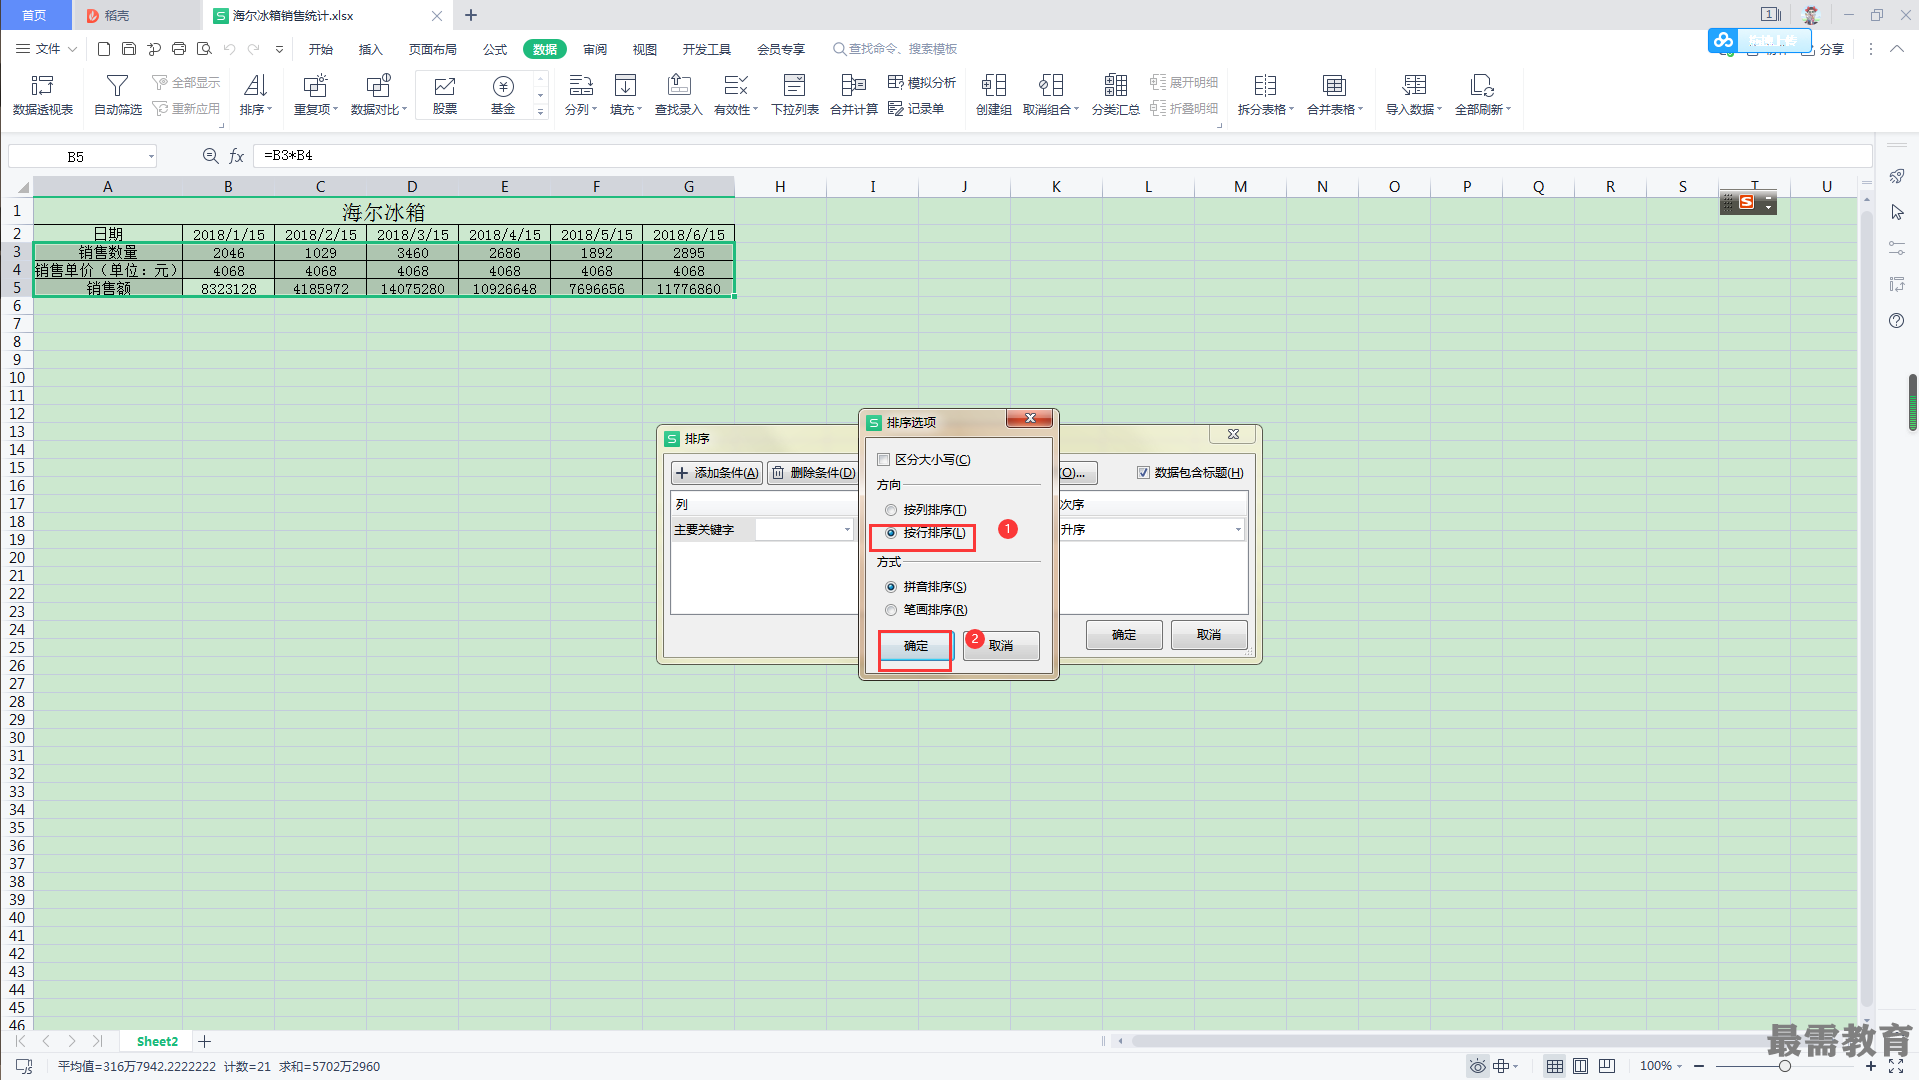Cancel the 排序选项 dialog with 取消
This screenshot has width=1919, height=1080.
pos(1001,646)
